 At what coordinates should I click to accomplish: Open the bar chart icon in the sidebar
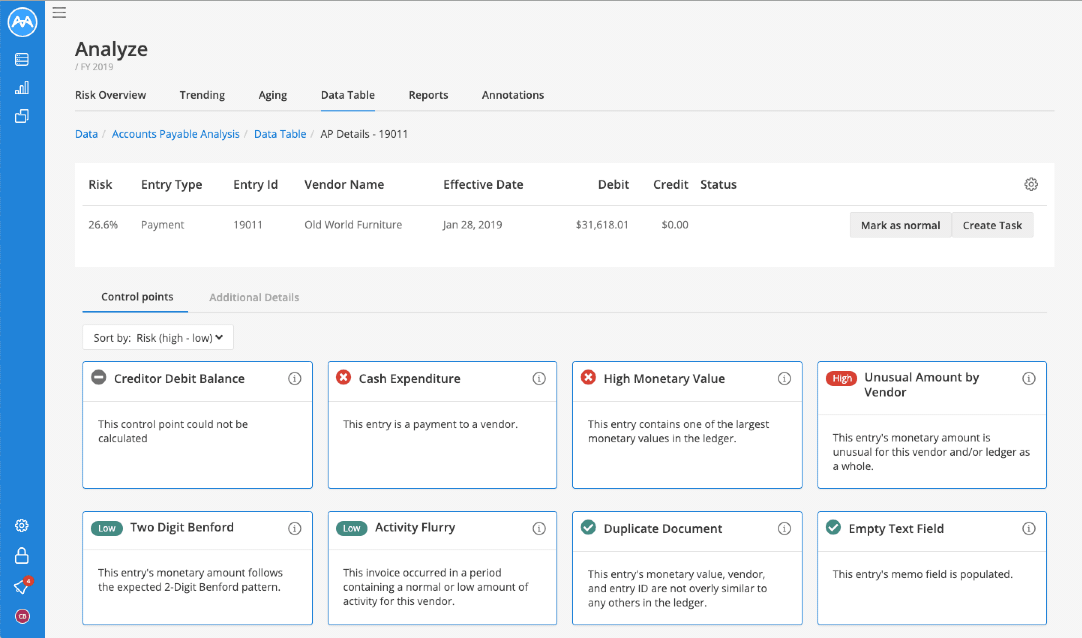click(22, 88)
